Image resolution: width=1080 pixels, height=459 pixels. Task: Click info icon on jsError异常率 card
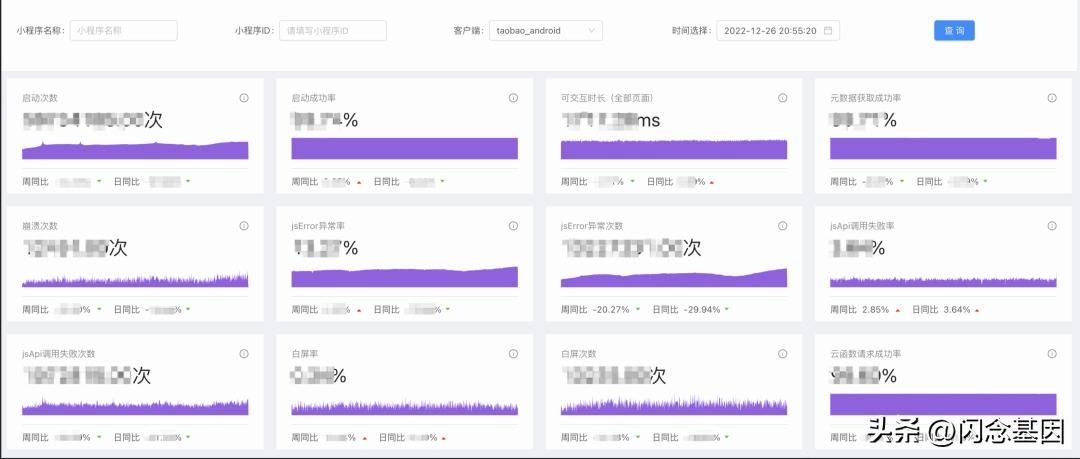point(513,226)
